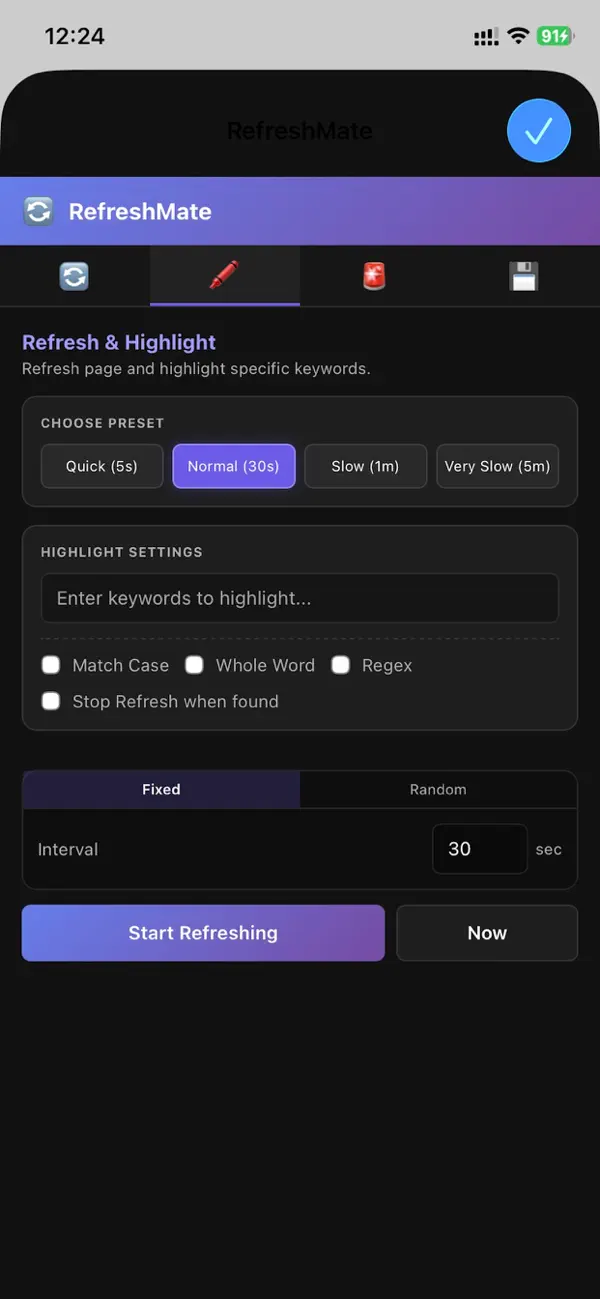600x1299 pixels.
Task: Click the keywords to highlight text field
Action: [x=300, y=597]
